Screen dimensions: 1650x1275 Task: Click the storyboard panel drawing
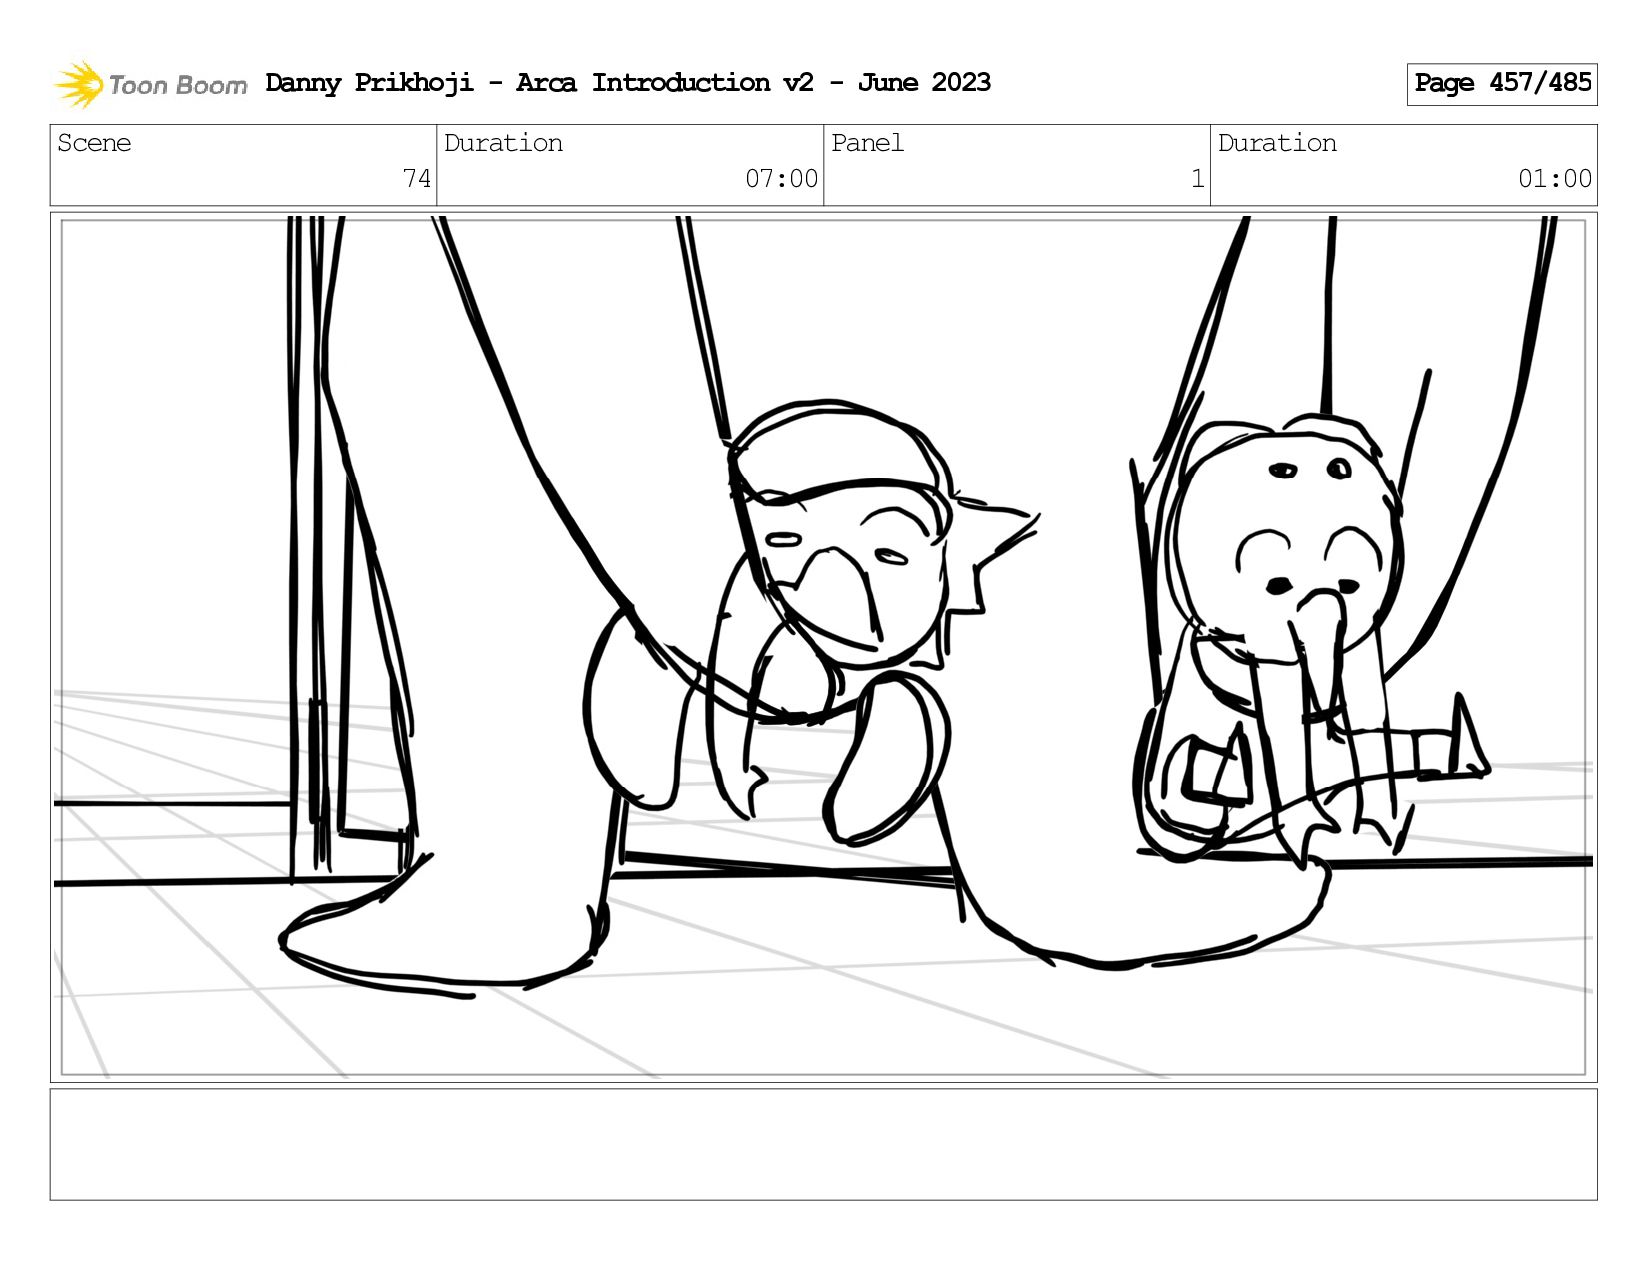(823, 647)
